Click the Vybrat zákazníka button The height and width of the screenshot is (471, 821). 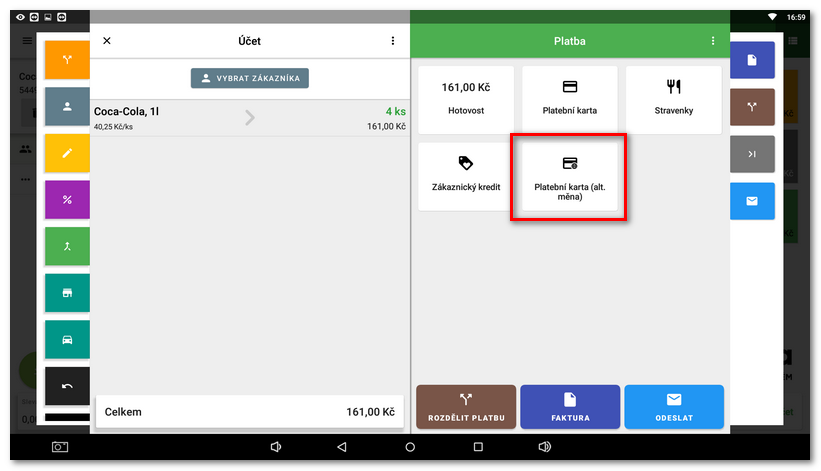250,78
